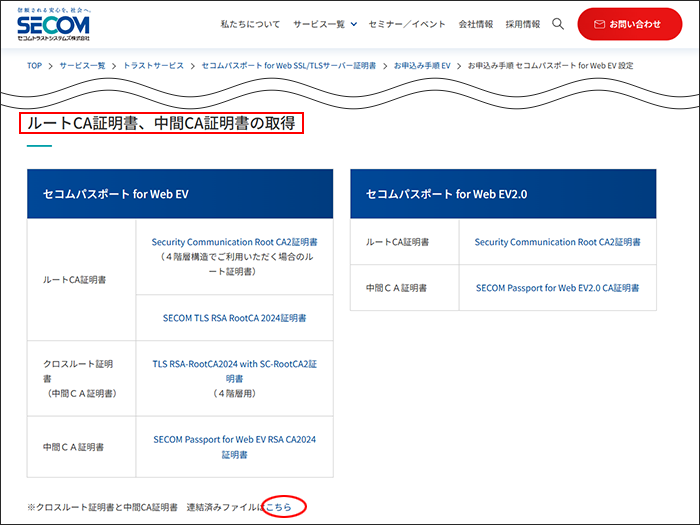The width and height of the screenshot is (700, 525).
Task: Click current breadcrumb お申込み手順 セコムパスポート for Web EV 設定
Action: click(x=550, y=66)
